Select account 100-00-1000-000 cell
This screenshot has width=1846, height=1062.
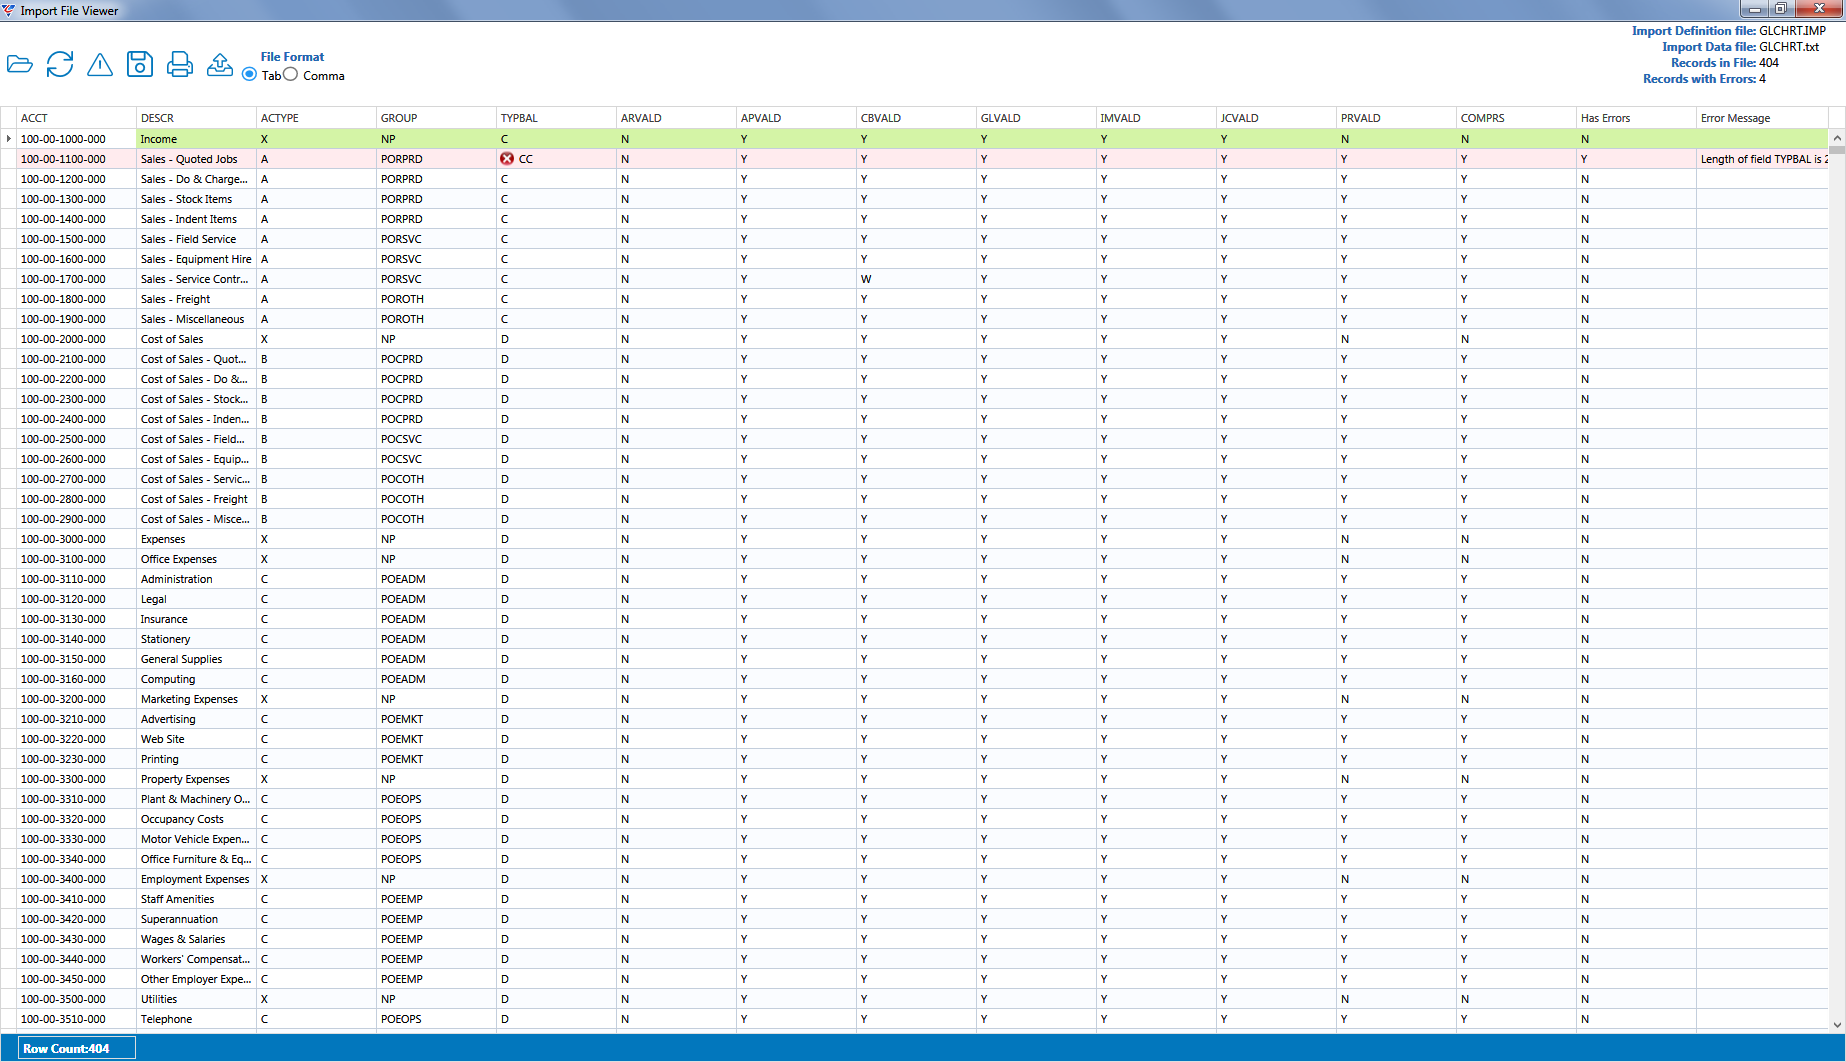coord(76,139)
